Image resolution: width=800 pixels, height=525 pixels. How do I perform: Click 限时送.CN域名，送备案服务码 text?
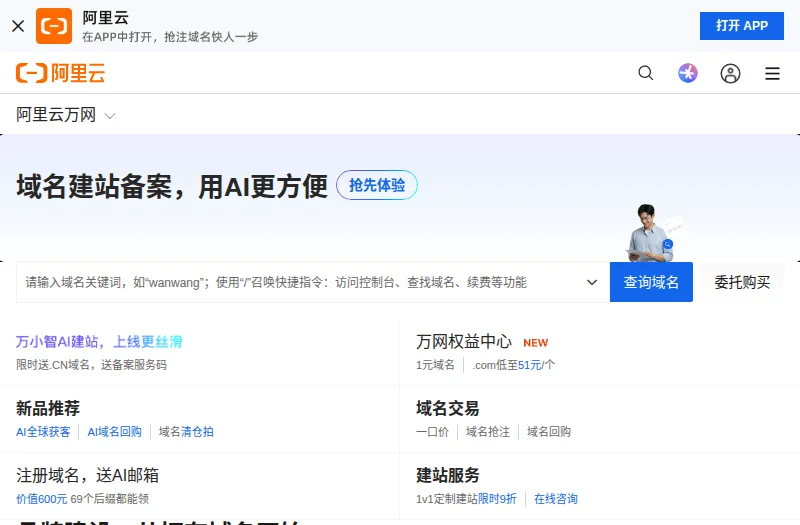91,365
